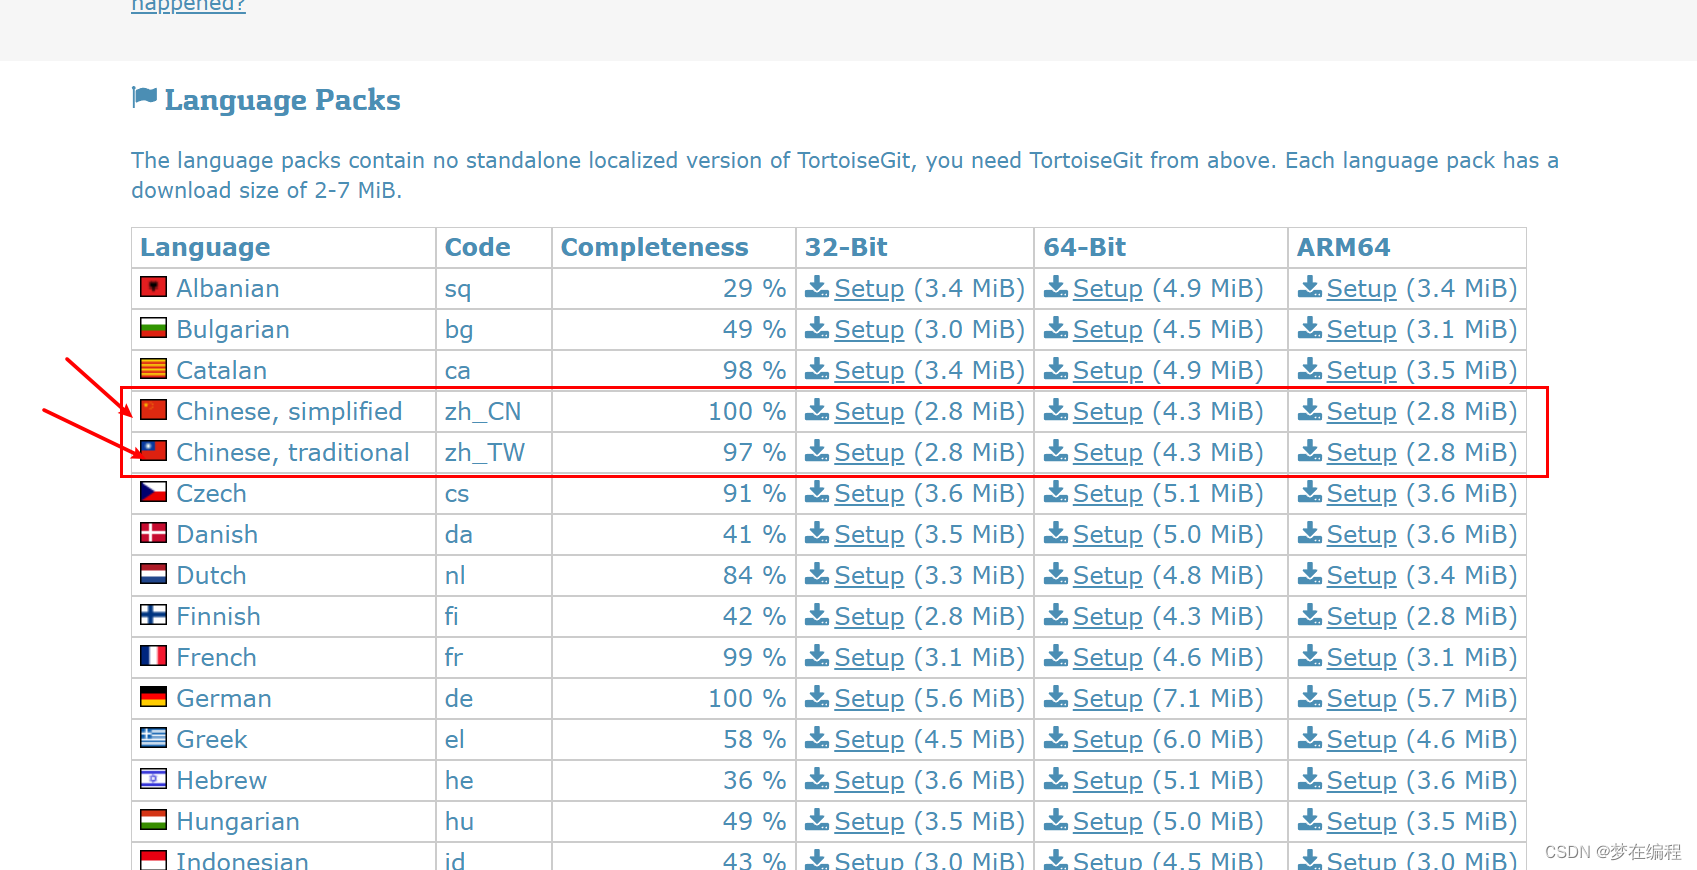Click the Chinese traditional flag icon

coord(153,451)
